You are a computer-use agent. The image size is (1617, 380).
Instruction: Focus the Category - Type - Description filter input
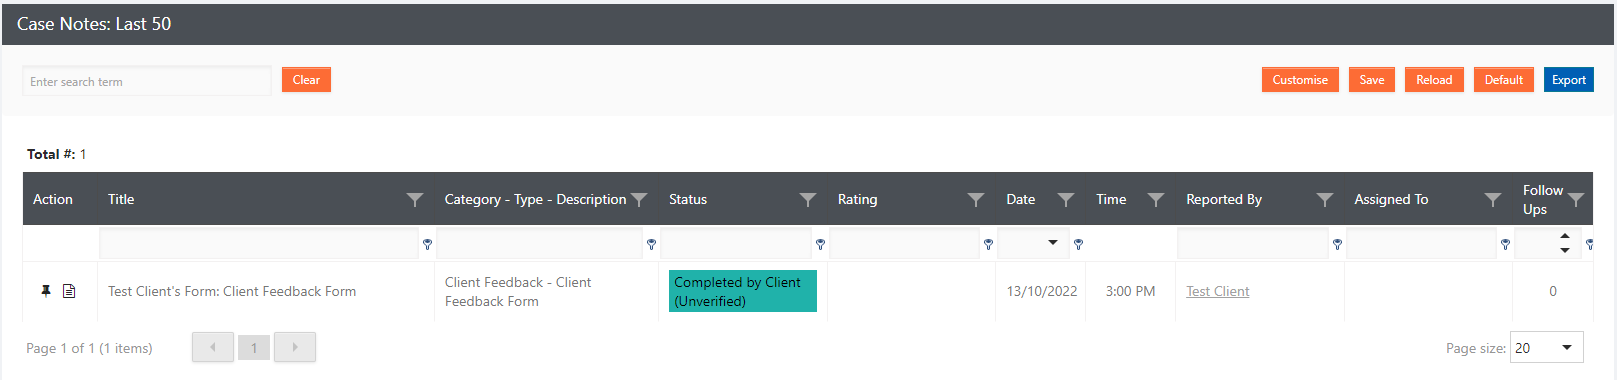point(540,243)
